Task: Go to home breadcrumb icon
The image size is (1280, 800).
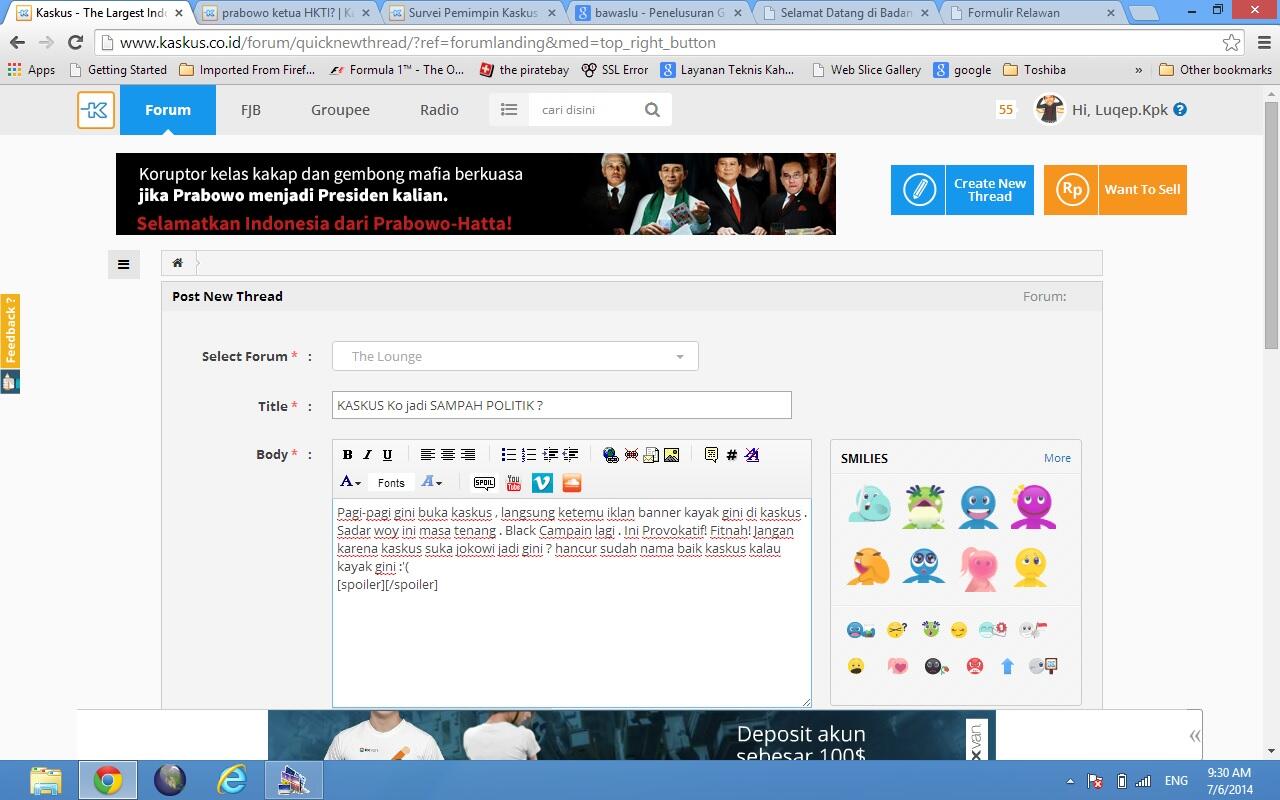Action: point(177,263)
